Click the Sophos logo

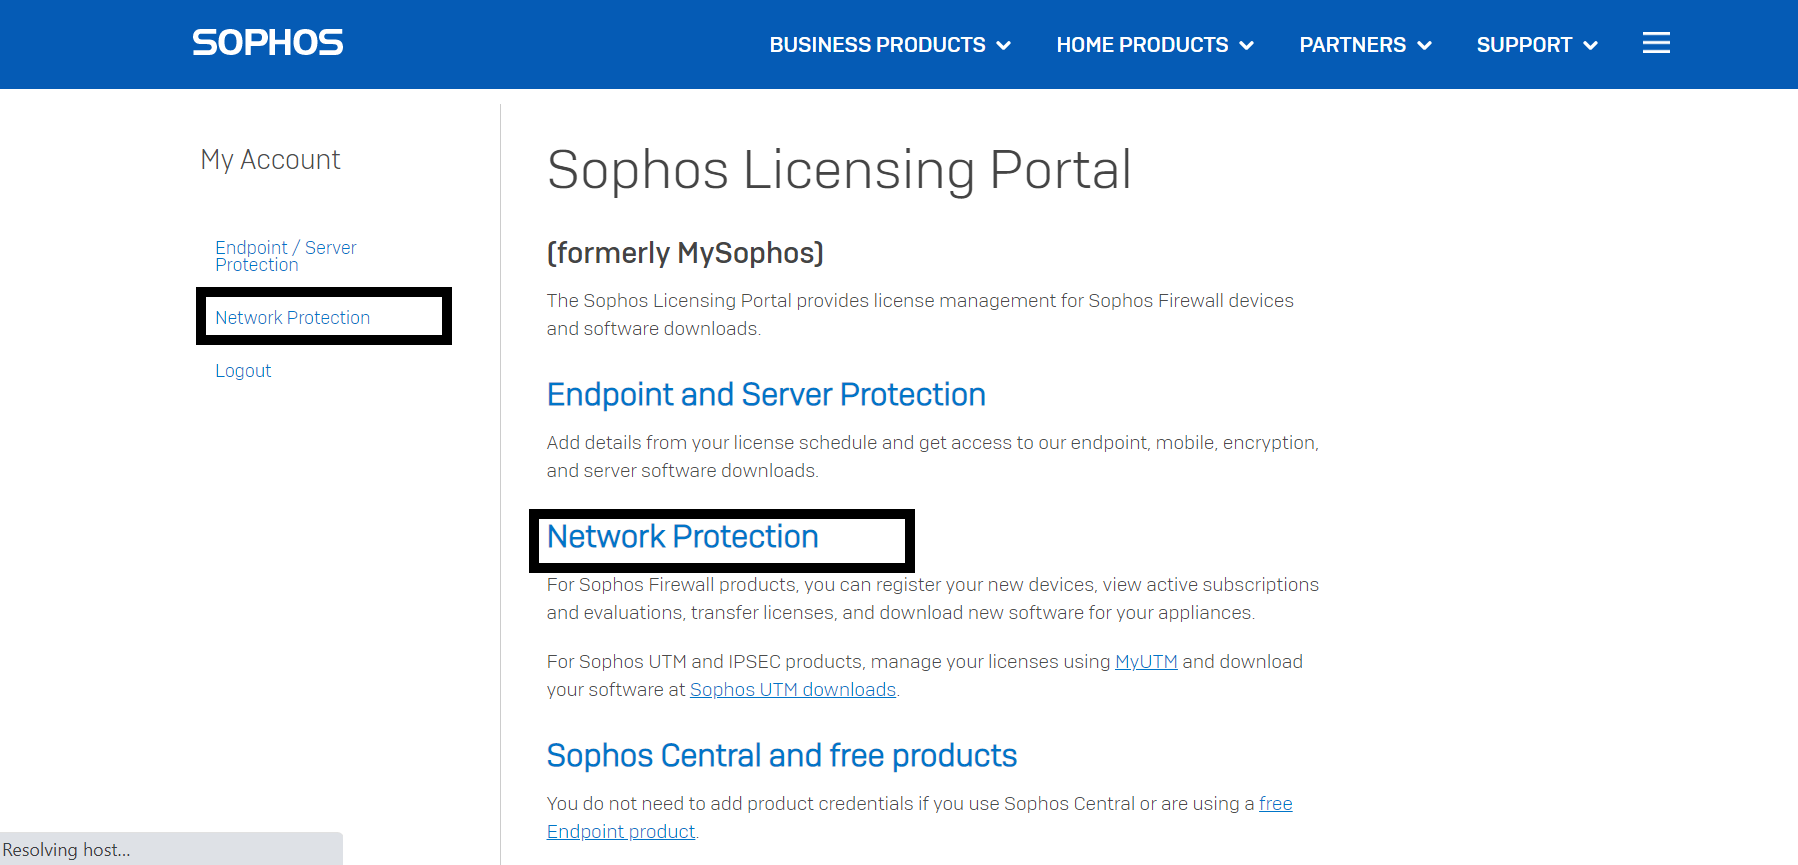pyautogui.click(x=267, y=43)
